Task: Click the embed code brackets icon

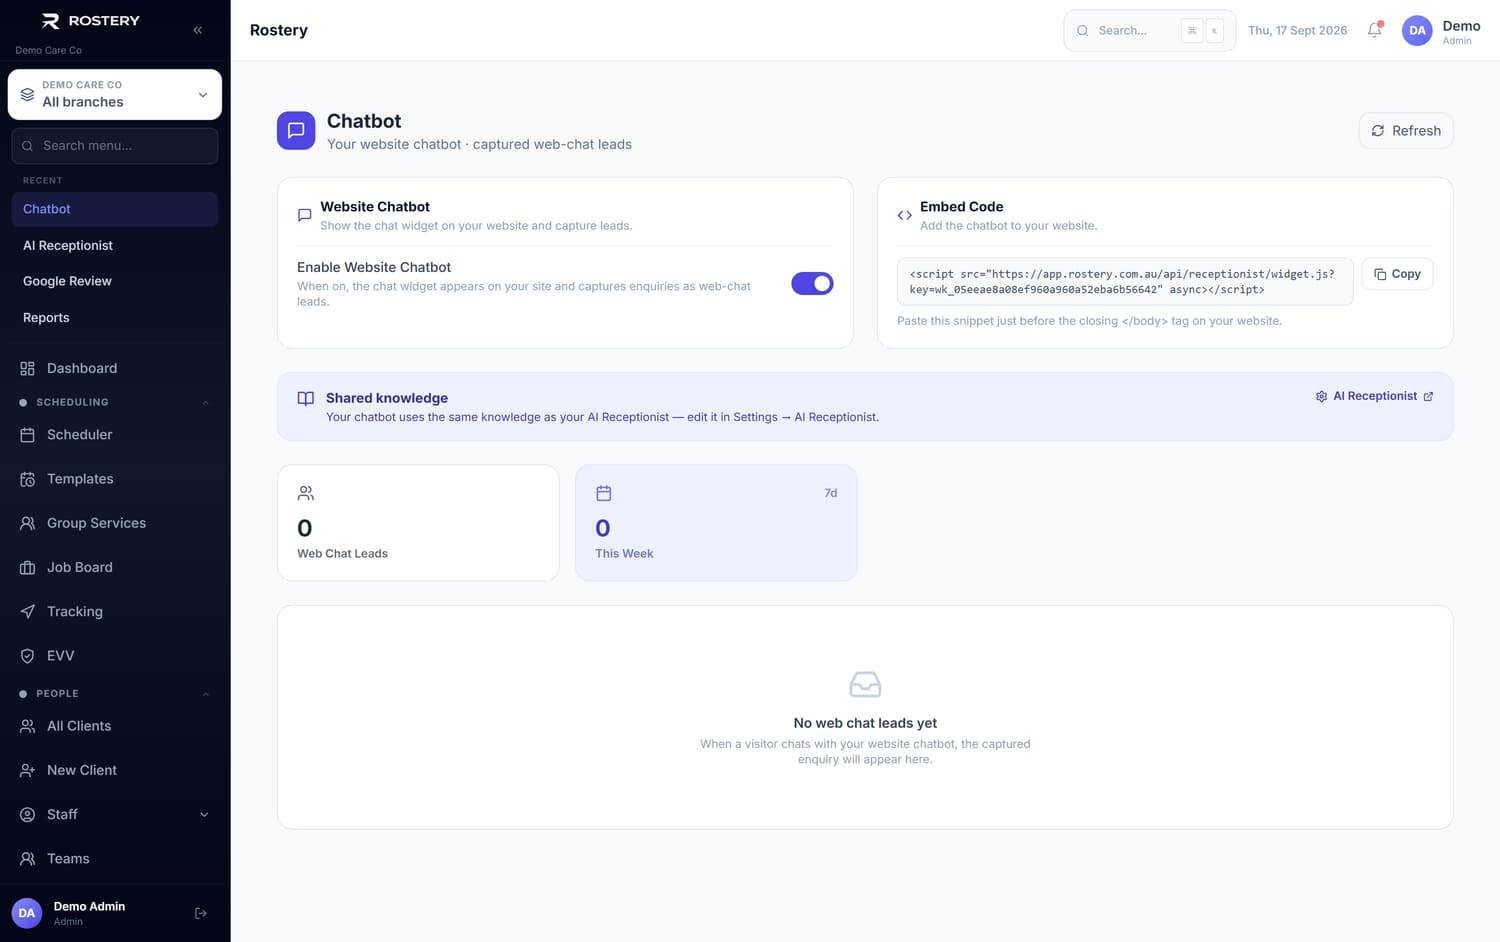Action: [904, 215]
